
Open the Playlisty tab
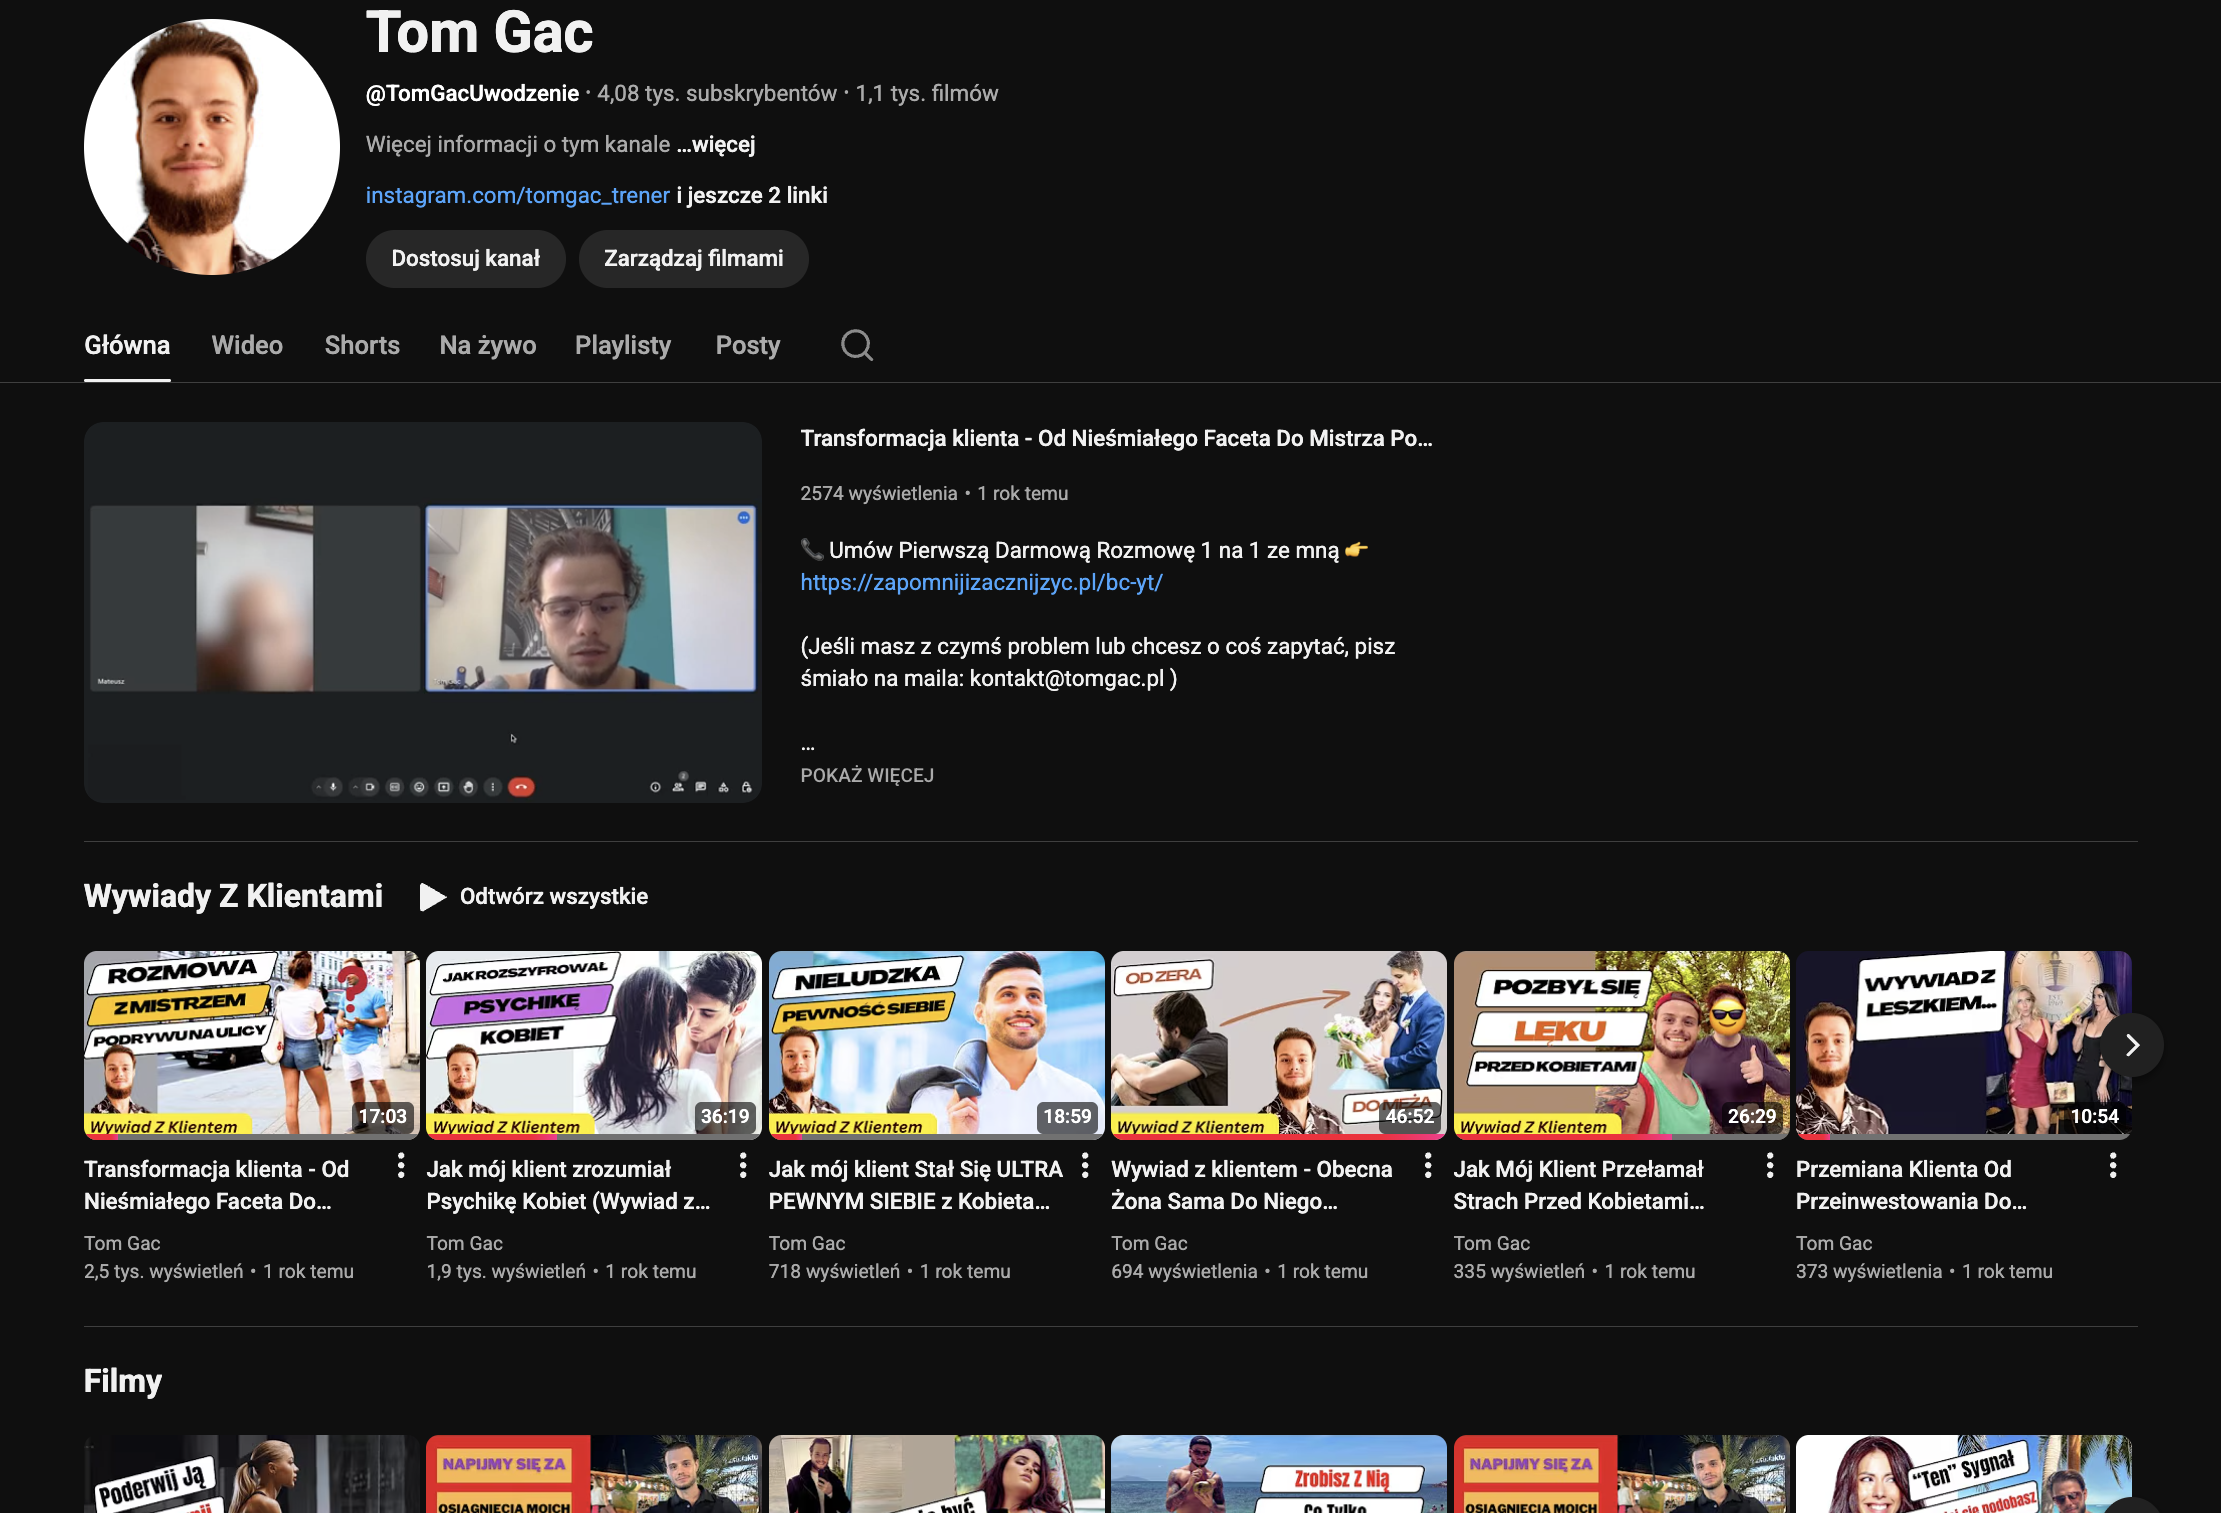click(622, 345)
